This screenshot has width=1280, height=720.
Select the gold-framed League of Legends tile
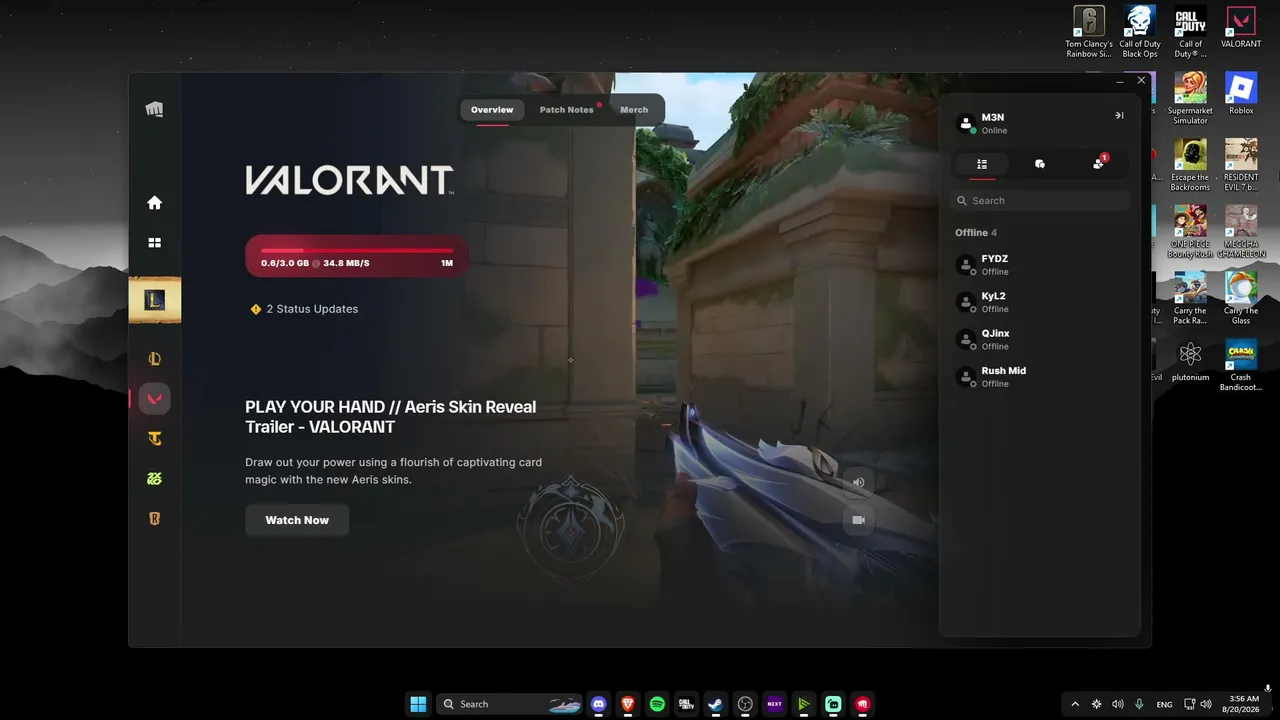(x=154, y=300)
